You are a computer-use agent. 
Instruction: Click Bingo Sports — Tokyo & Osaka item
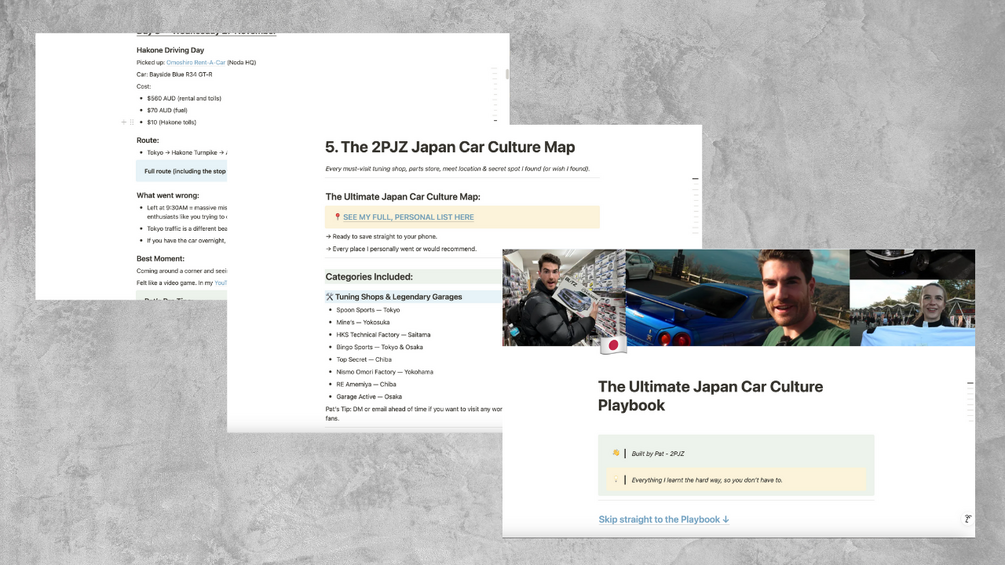[379, 347]
